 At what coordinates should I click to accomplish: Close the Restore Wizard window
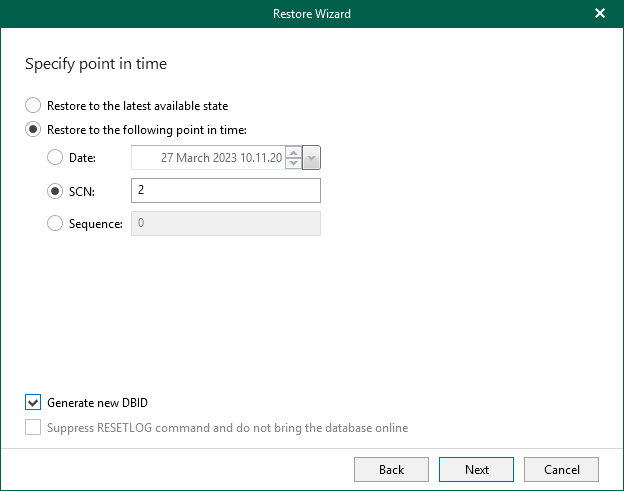pyautogui.click(x=600, y=14)
